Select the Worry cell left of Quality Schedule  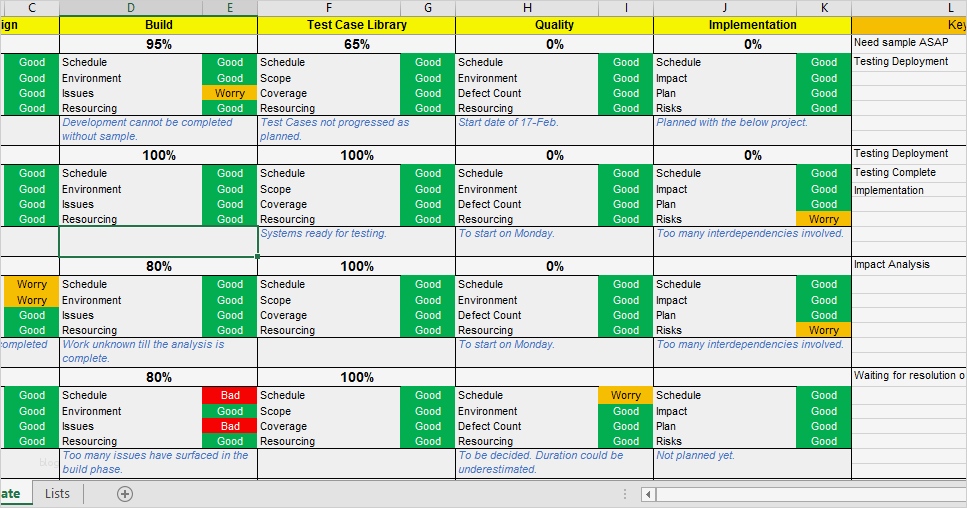(626, 395)
